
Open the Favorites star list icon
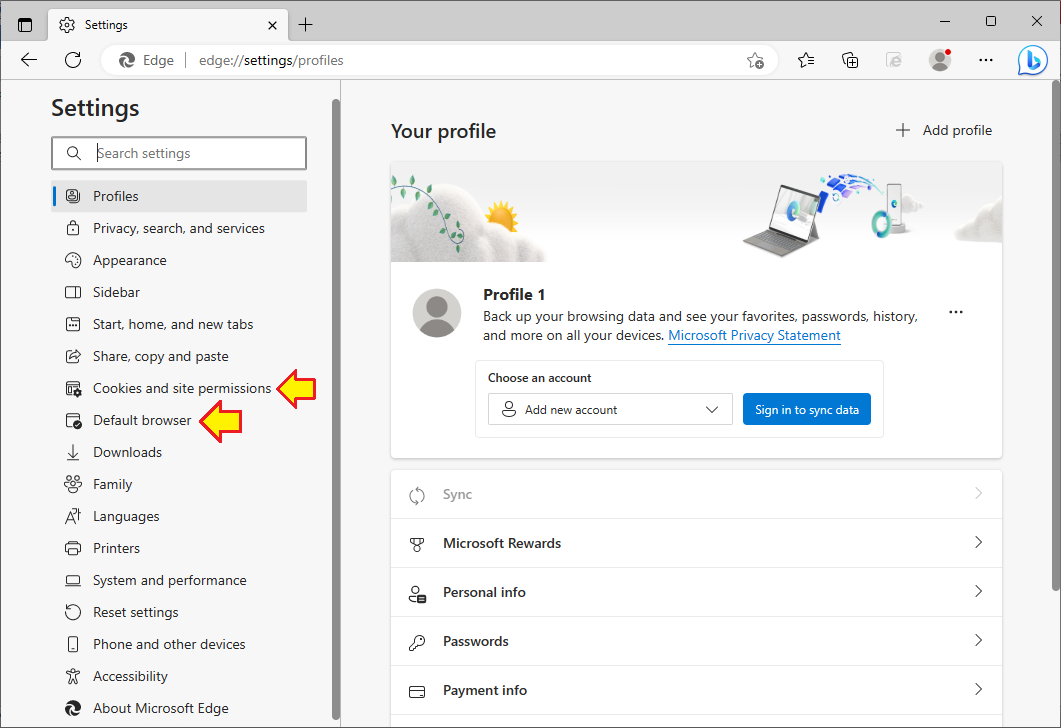(x=806, y=60)
